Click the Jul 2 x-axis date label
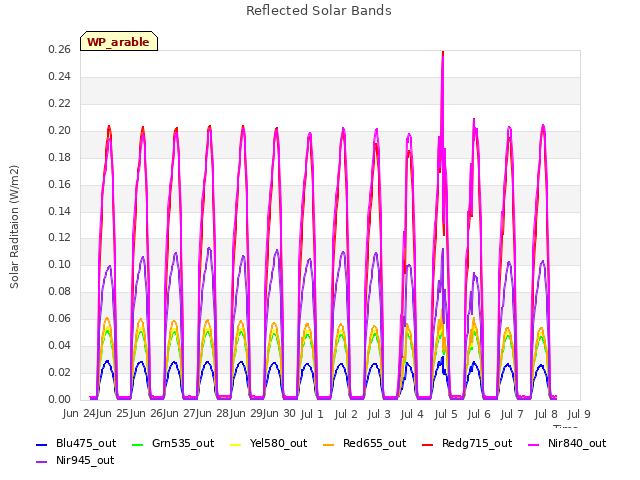 click(346, 415)
